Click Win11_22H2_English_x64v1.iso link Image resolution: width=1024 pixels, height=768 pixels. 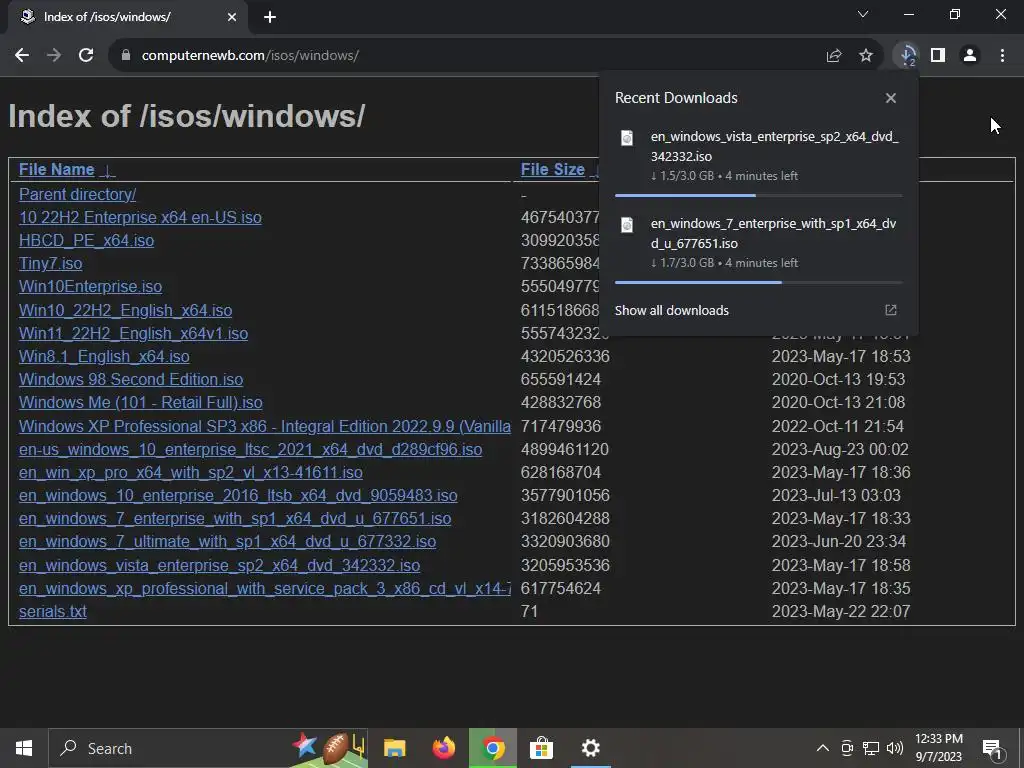click(133, 333)
